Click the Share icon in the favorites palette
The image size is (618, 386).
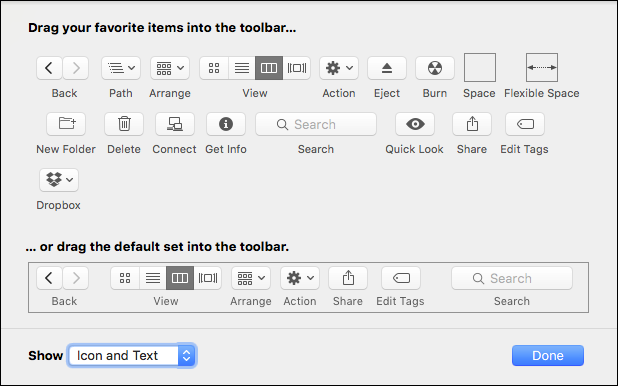[472, 124]
